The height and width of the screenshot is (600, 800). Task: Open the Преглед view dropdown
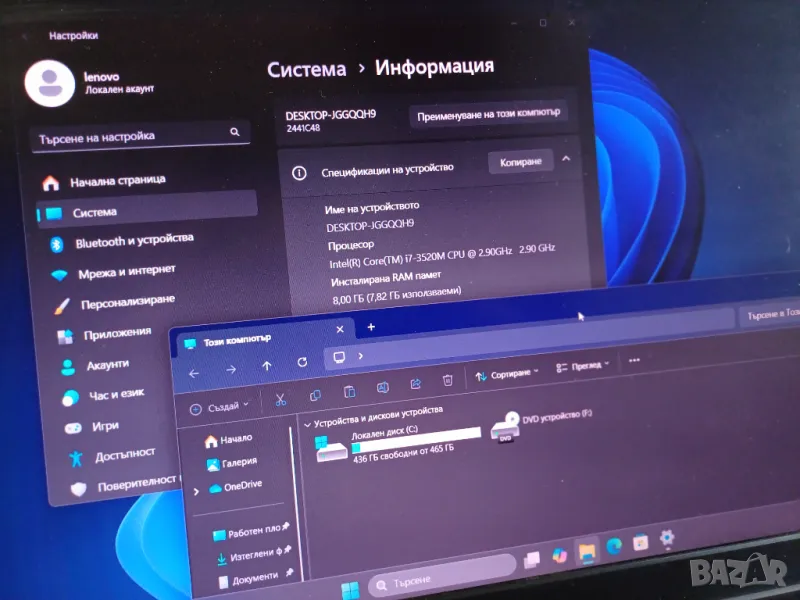pyautogui.click(x=584, y=367)
